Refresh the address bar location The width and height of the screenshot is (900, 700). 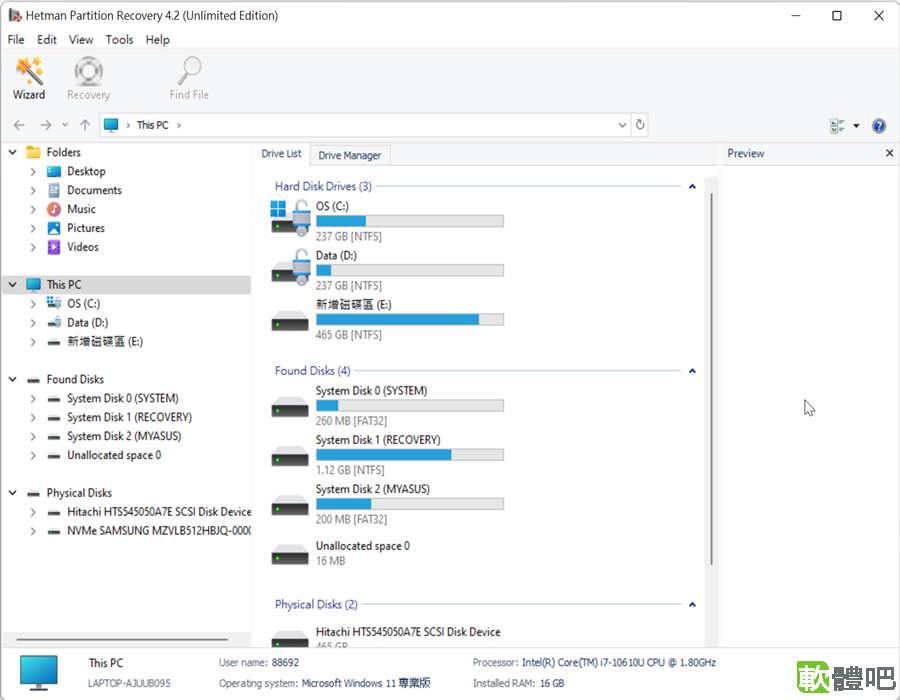click(x=640, y=125)
